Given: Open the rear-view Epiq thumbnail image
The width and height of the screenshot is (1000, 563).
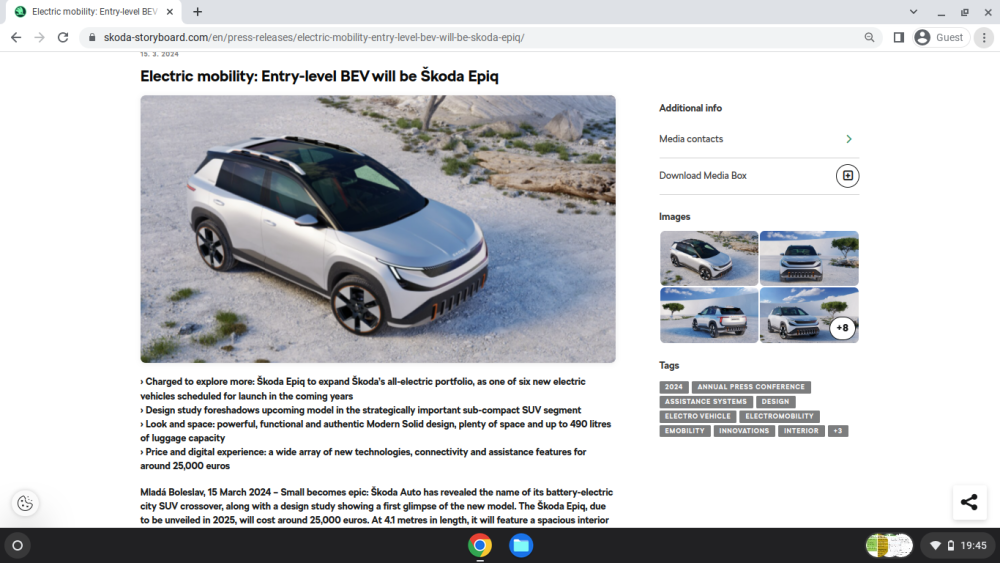Looking at the screenshot, I should (709, 315).
